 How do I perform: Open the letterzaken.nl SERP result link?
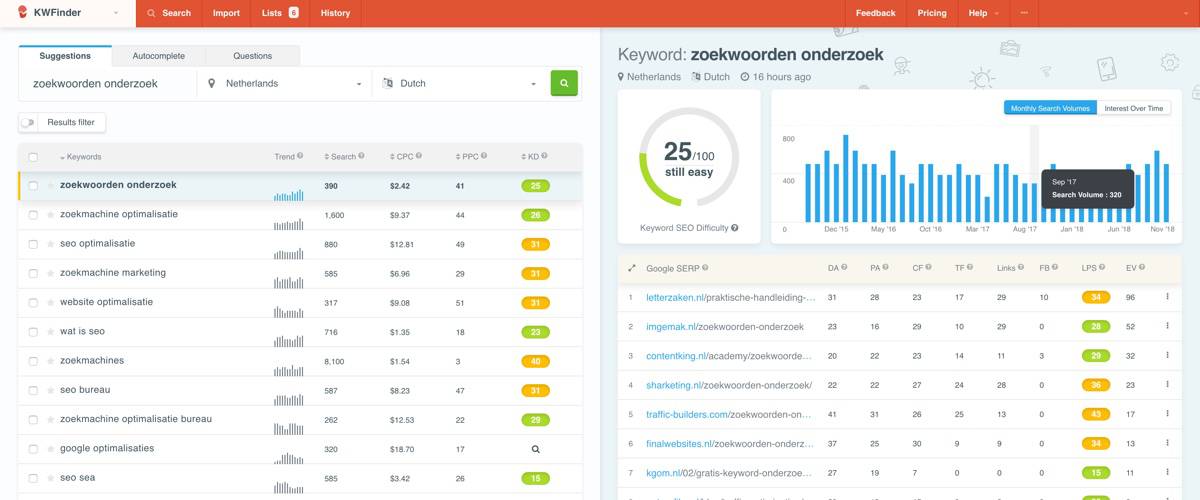pyautogui.click(x=731, y=297)
